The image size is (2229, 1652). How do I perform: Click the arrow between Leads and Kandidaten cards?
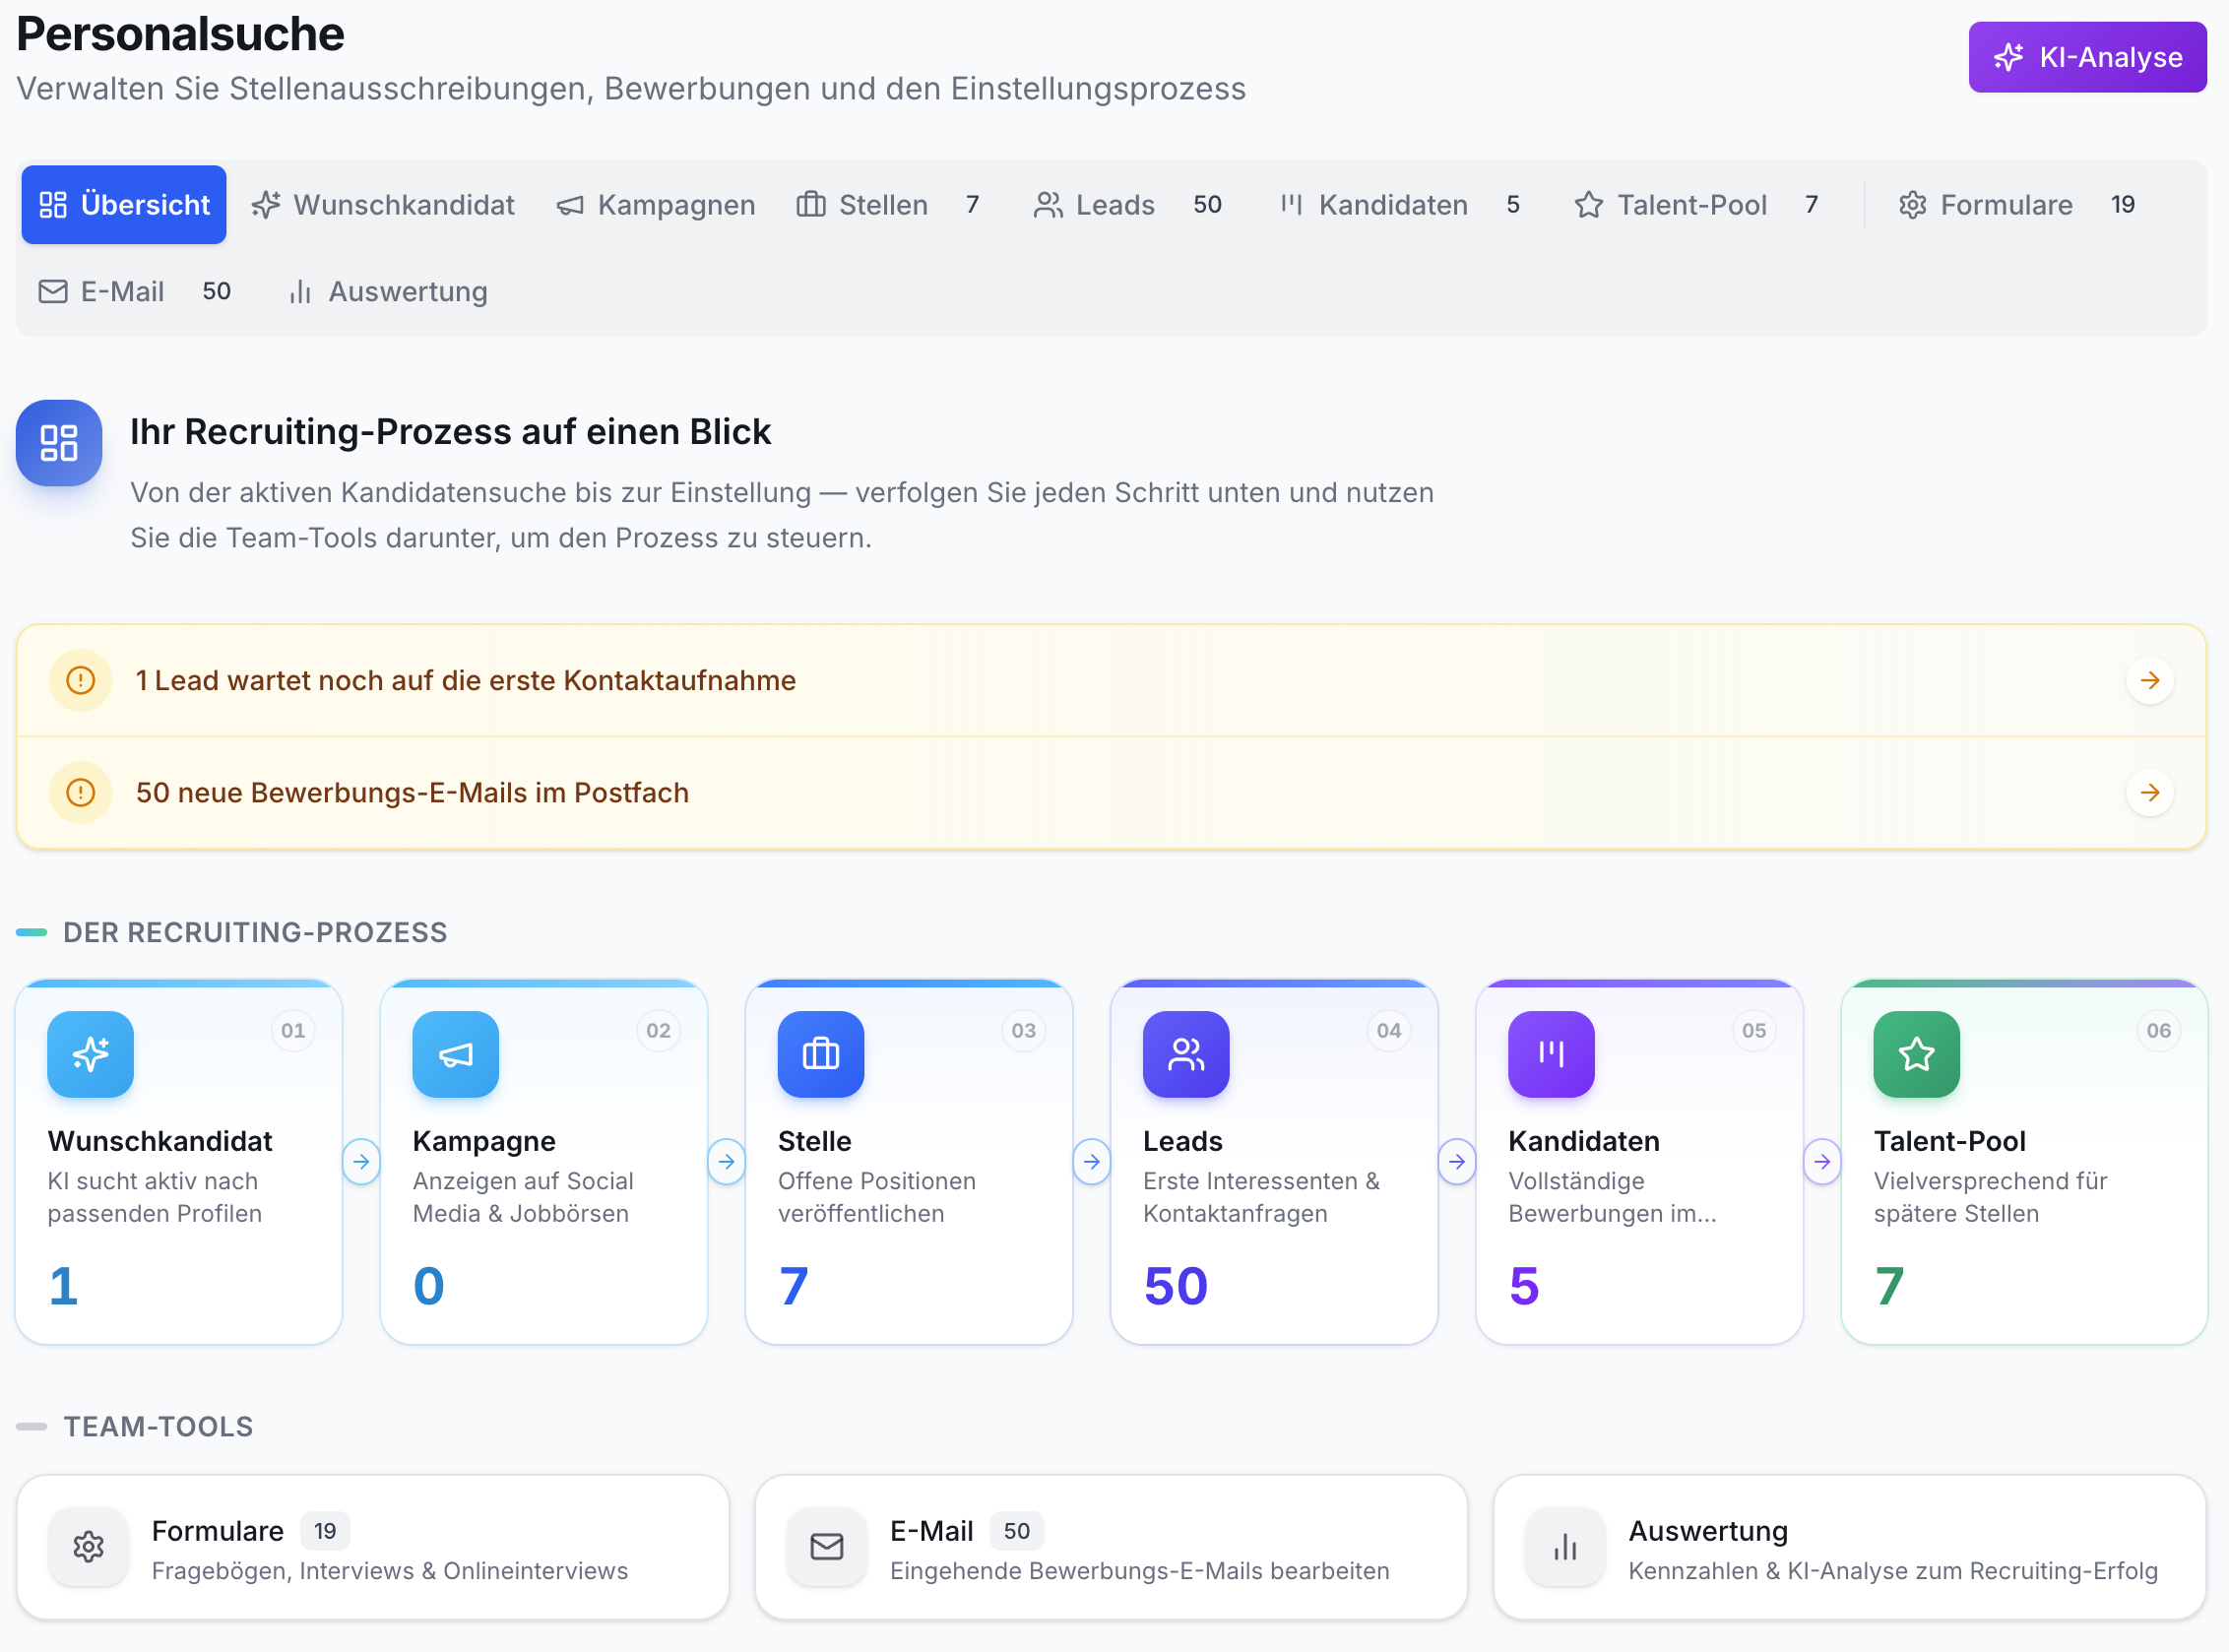click(x=1456, y=1161)
